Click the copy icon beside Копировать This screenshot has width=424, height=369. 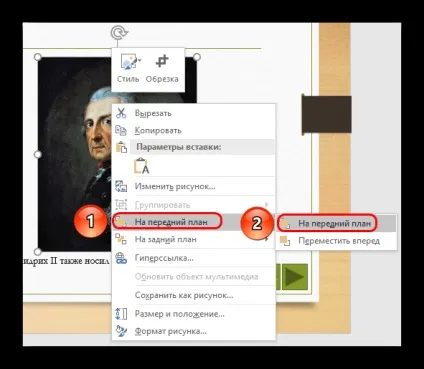[x=121, y=130]
